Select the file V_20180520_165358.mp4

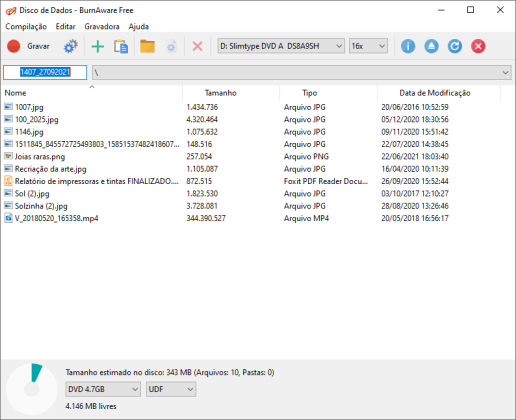[x=56, y=218]
